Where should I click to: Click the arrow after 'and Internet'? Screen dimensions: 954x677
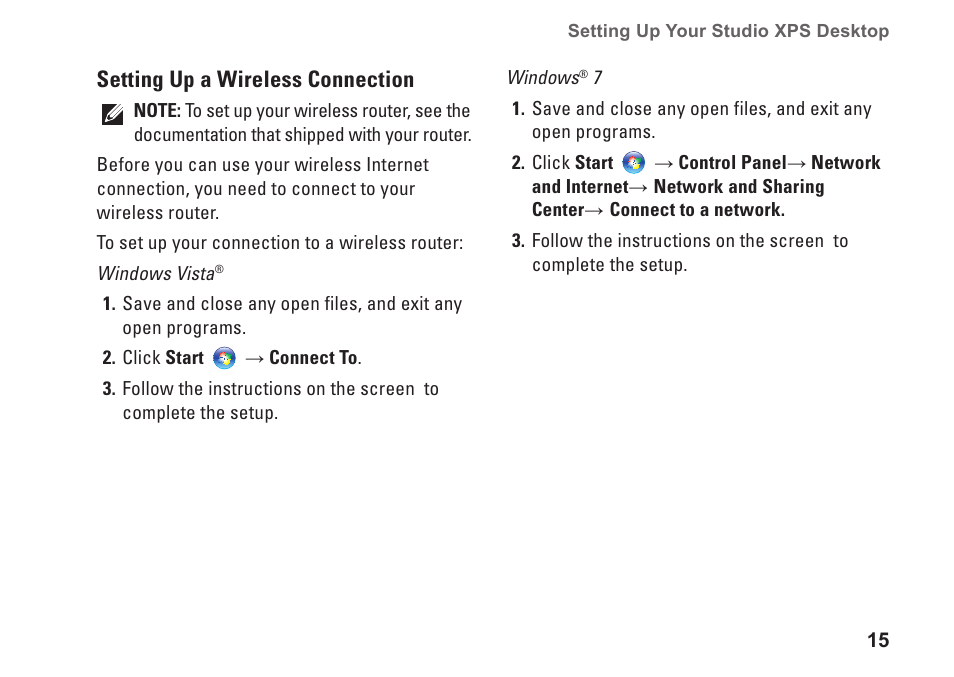pyautogui.click(x=639, y=187)
